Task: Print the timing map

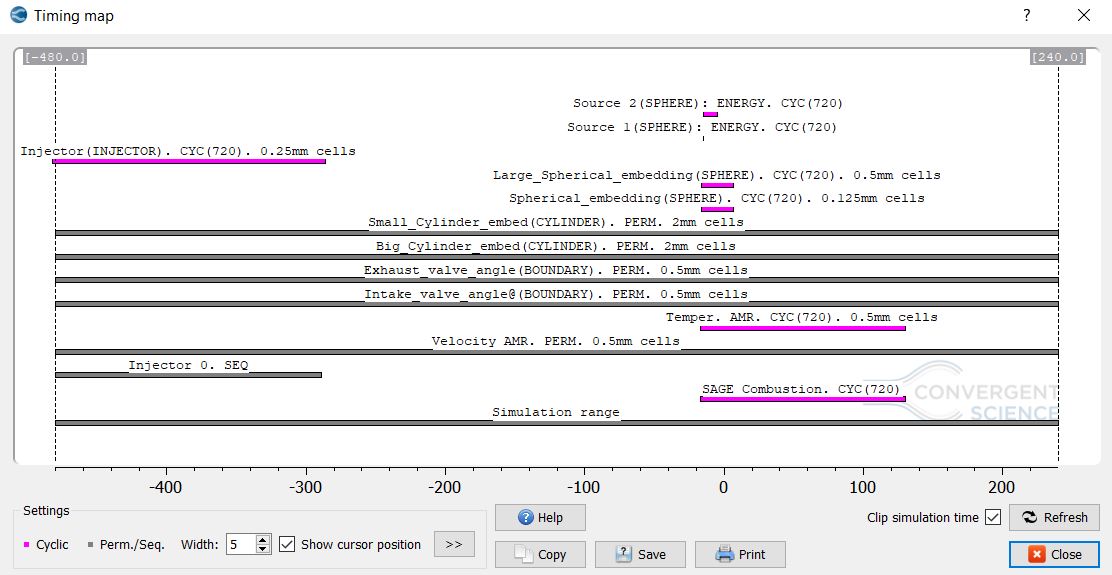Action: point(740,554)
